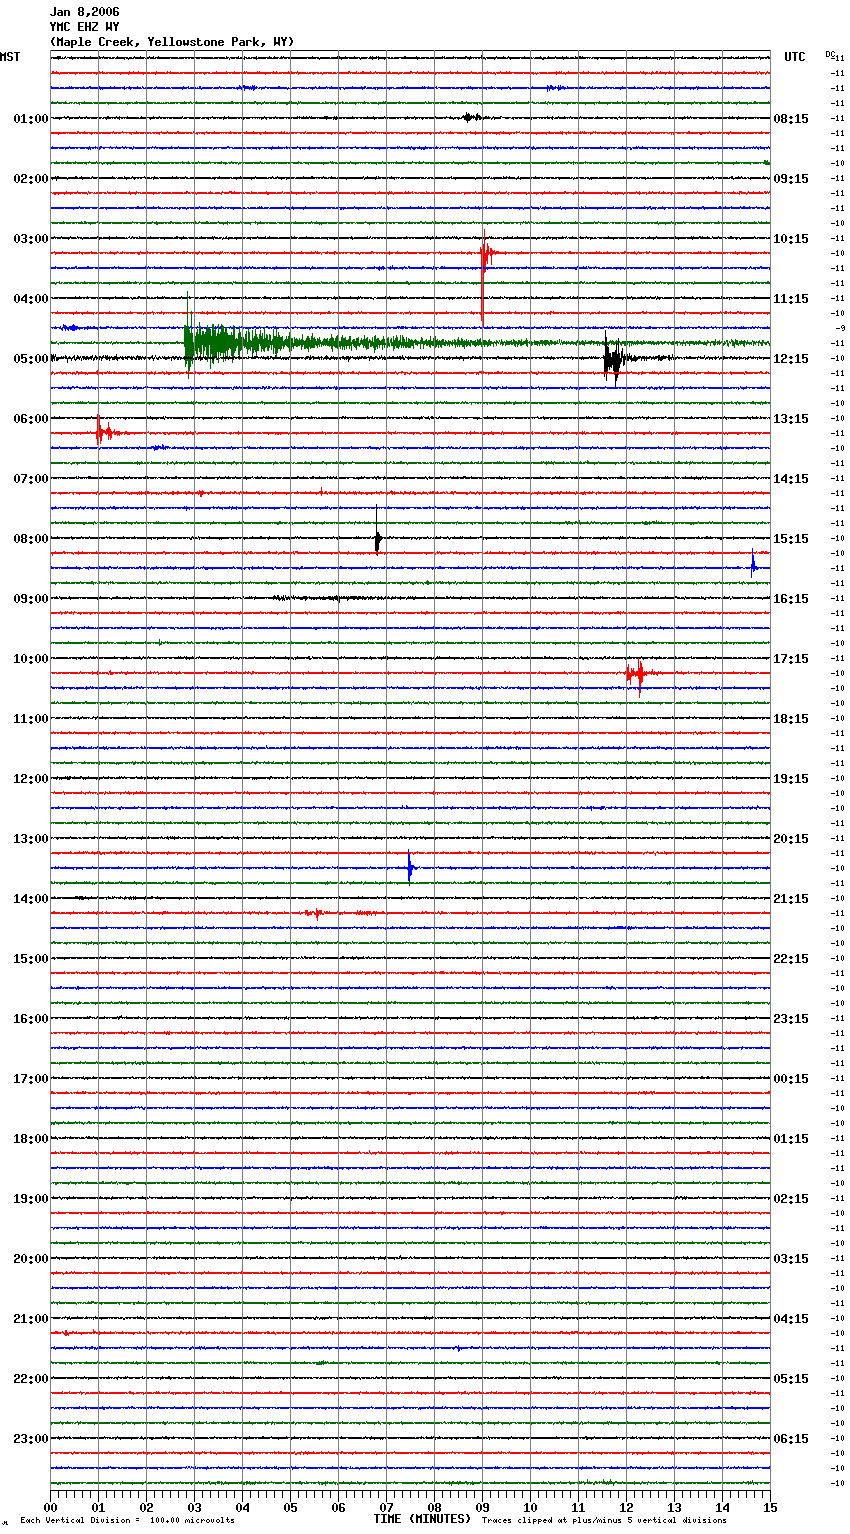The width and height of the screenshot is (850, 1534).
Task: Click '(Maple Creek, Yellowstone Park, WY)' station title
Action: click(x=172, y=42)
